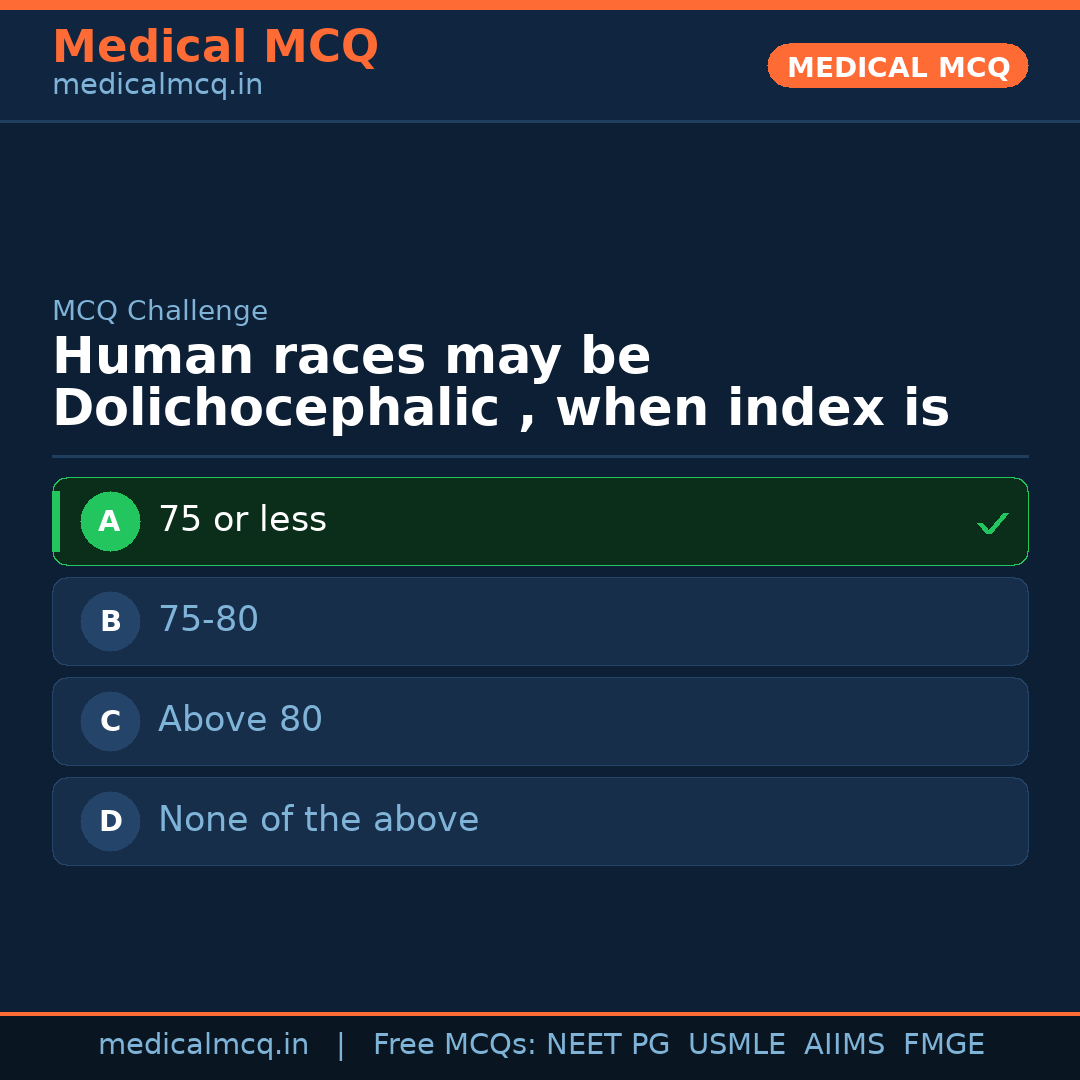The width and height of the screenshot is (1080, 1080).
Task: Click the FMGE text in footer
Action: (943, 1045)
